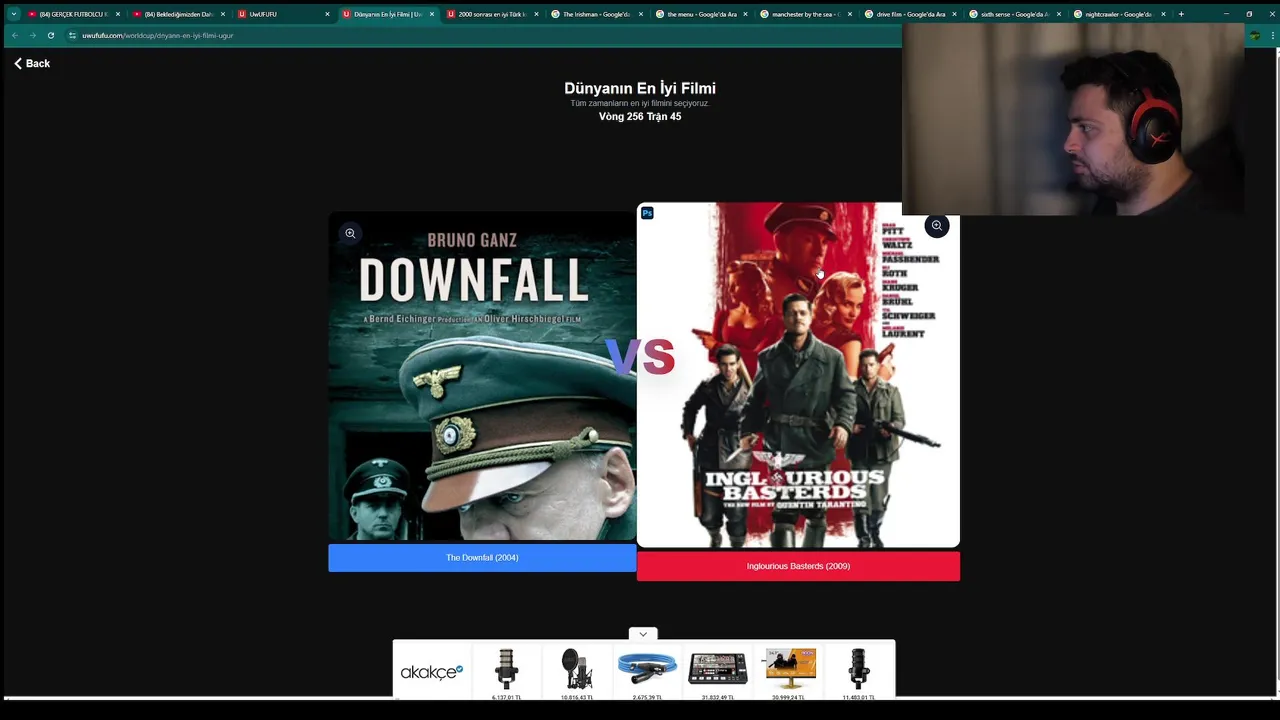Zoom the Downfall poster with magnifier icon
The width and height of the screenshot is (1280, 720).
point(350,233)
